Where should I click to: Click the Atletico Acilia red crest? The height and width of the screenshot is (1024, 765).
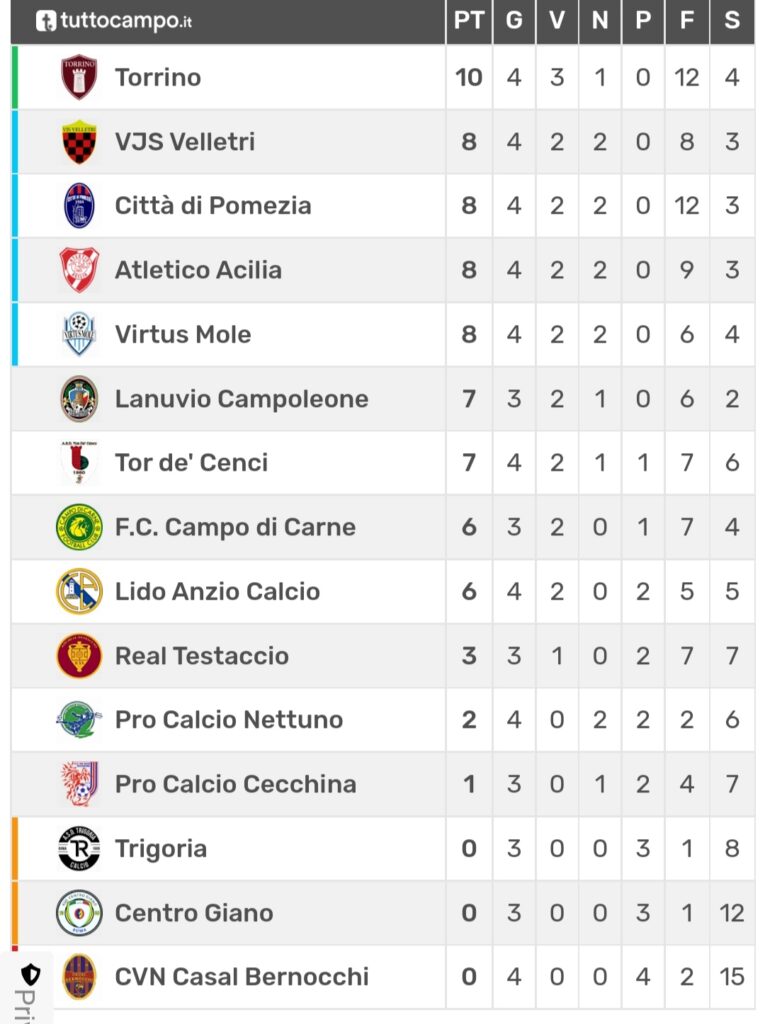(79, 270)
